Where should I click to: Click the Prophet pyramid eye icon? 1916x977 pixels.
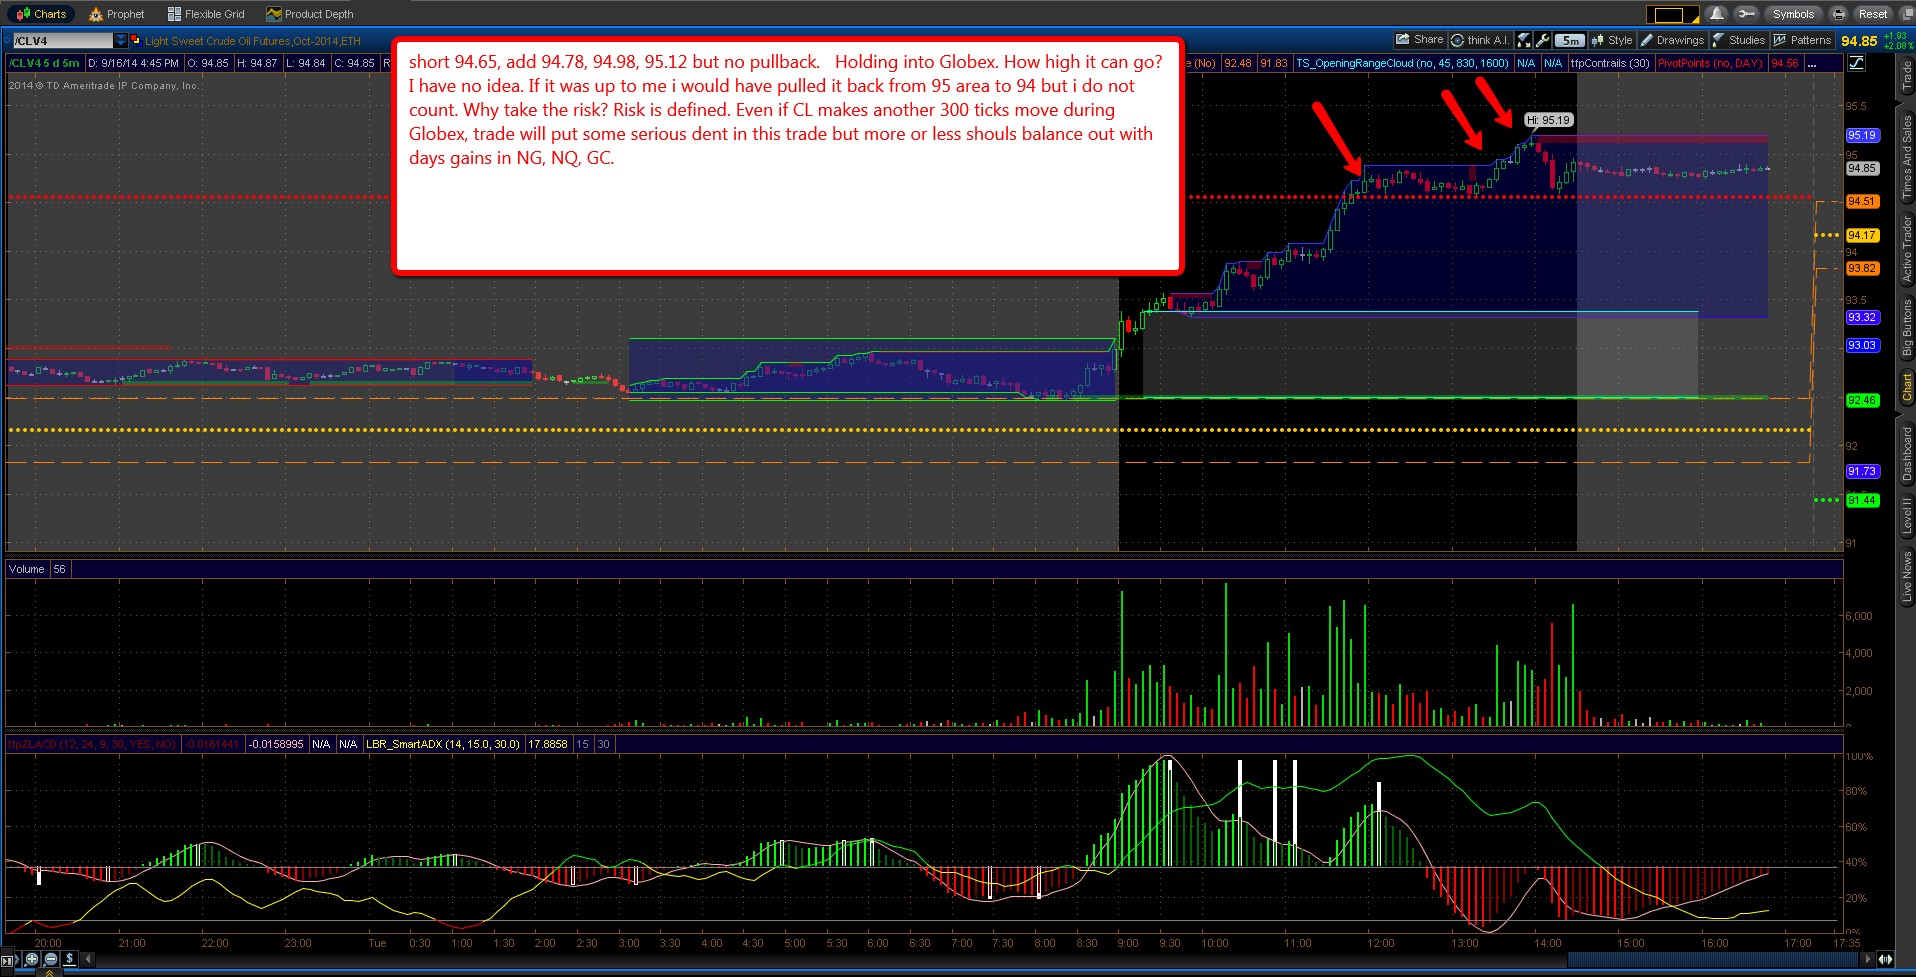pyautogui.click(x=96, y=14)
